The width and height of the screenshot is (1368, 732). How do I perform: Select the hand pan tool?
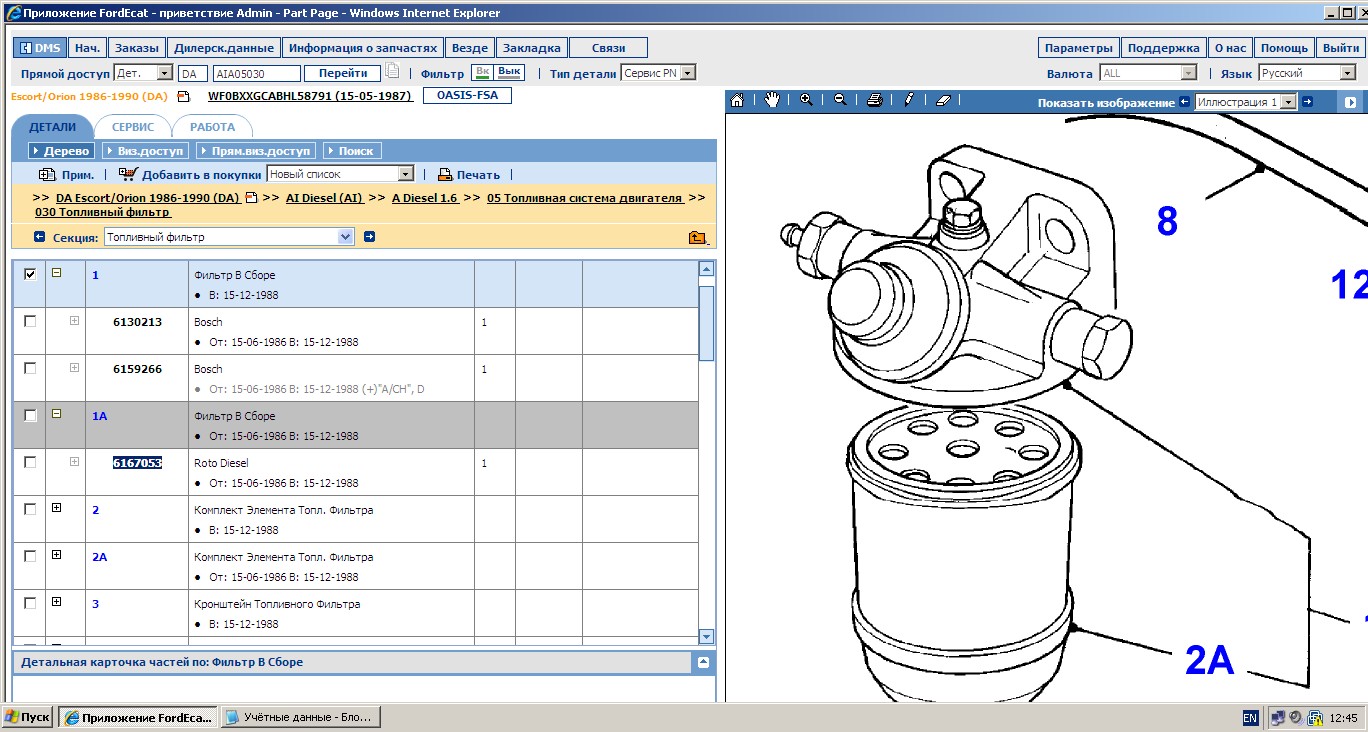pyautogui.click(x=772, y=100)
